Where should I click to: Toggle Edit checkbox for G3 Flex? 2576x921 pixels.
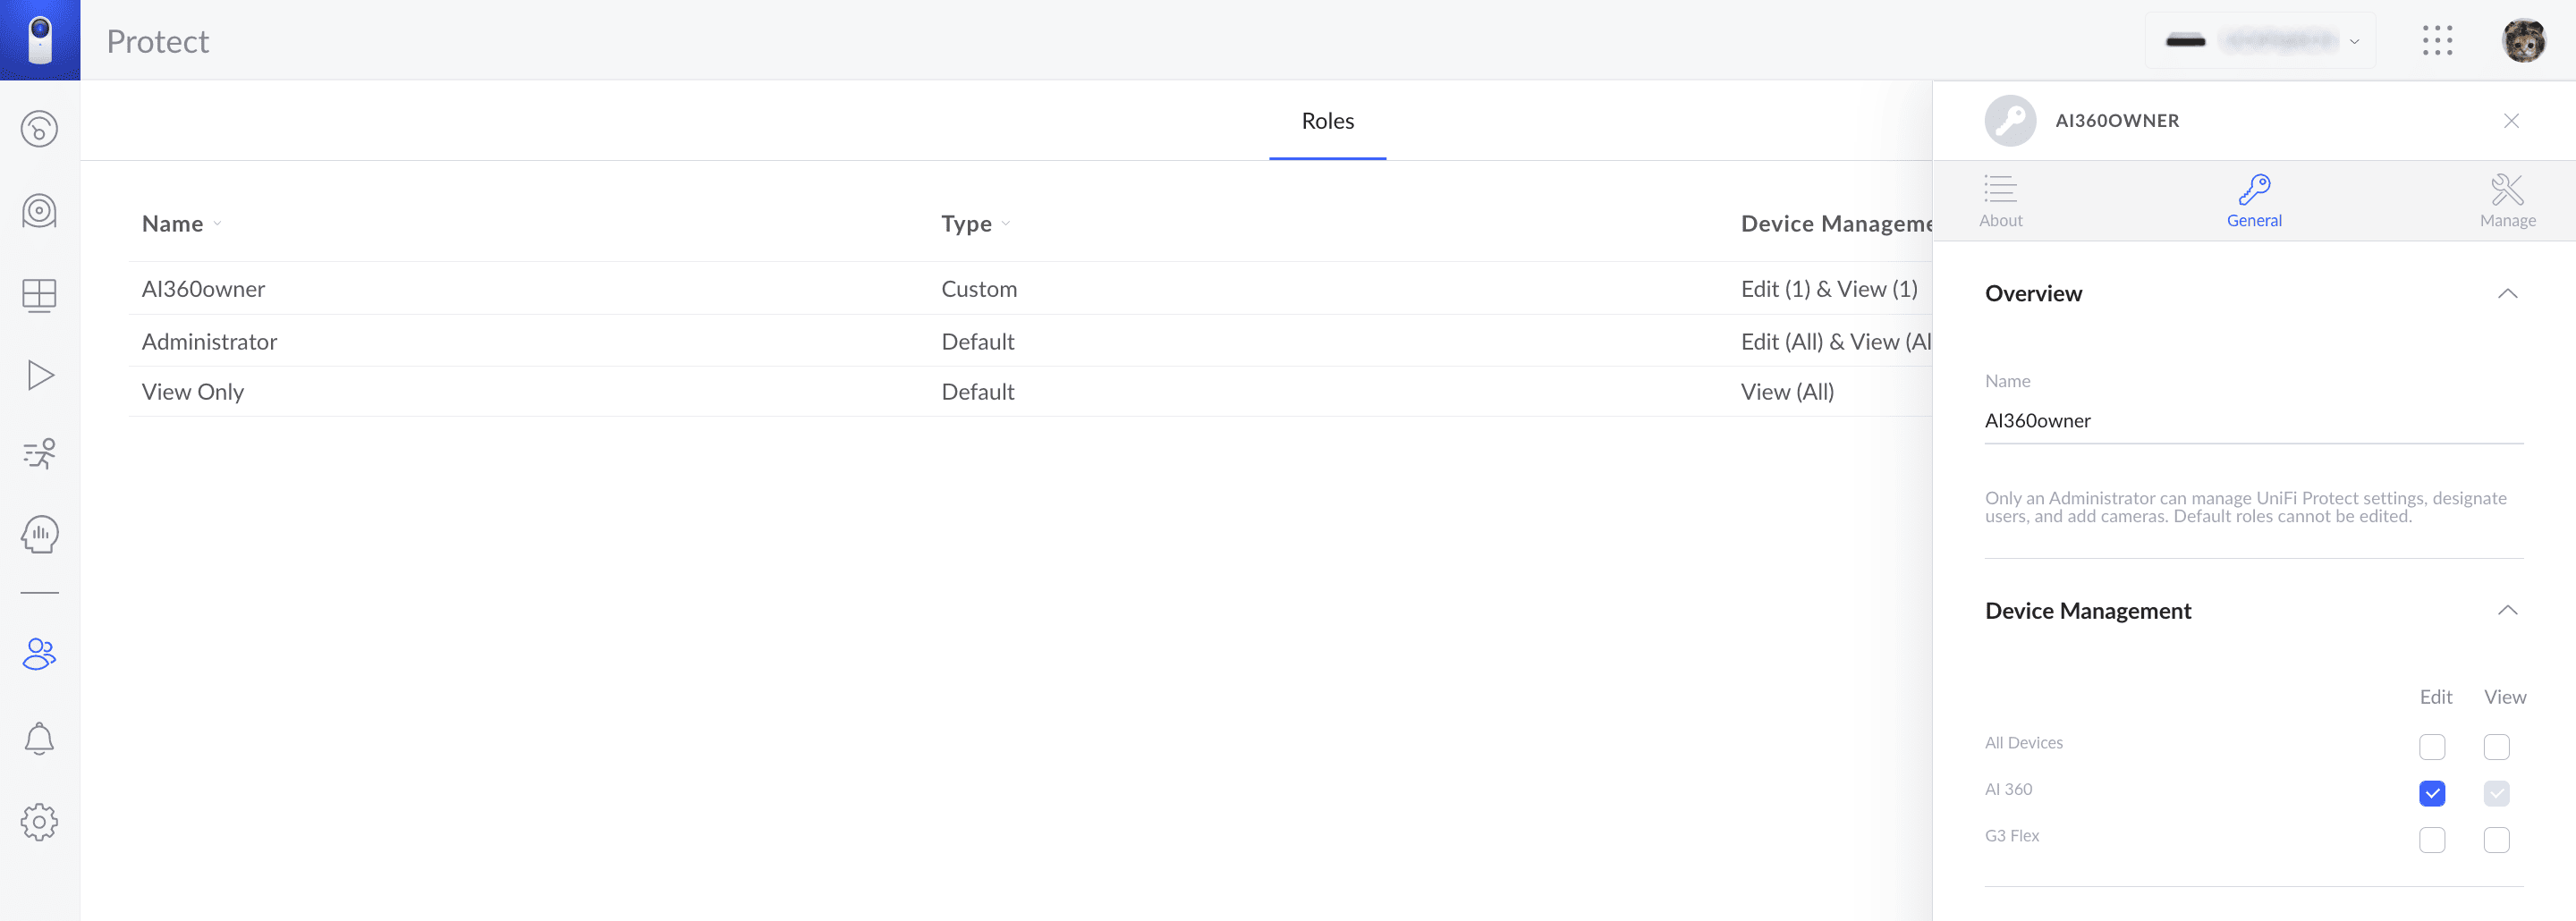2432,840
